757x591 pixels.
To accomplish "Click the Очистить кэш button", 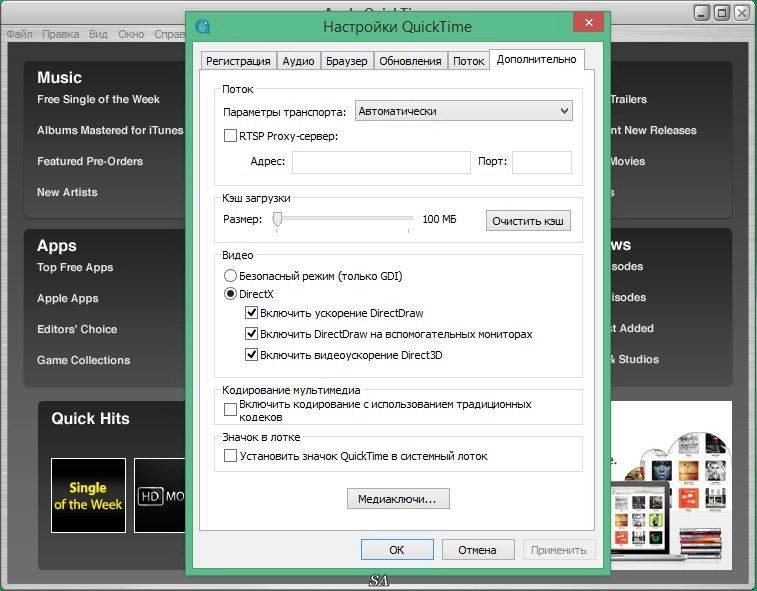I will (x=528, y=221).
